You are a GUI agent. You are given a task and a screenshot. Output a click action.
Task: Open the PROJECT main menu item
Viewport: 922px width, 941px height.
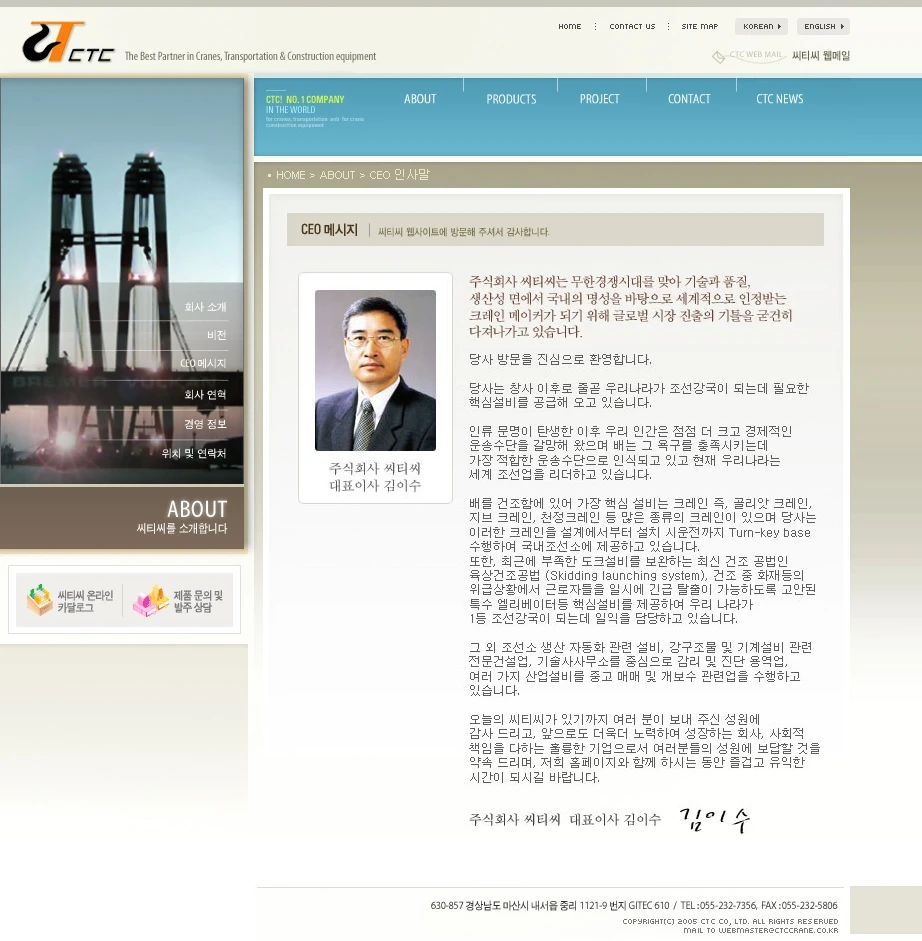coord(599,99)
